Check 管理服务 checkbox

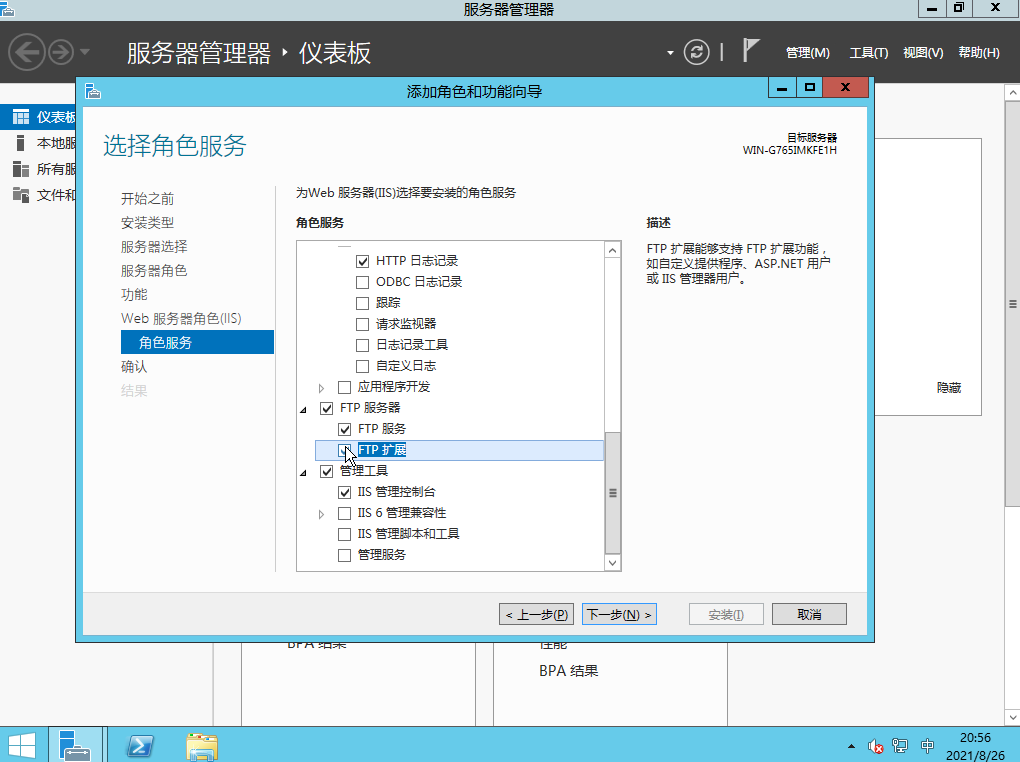pyautogui.click(x=345, y=555)
